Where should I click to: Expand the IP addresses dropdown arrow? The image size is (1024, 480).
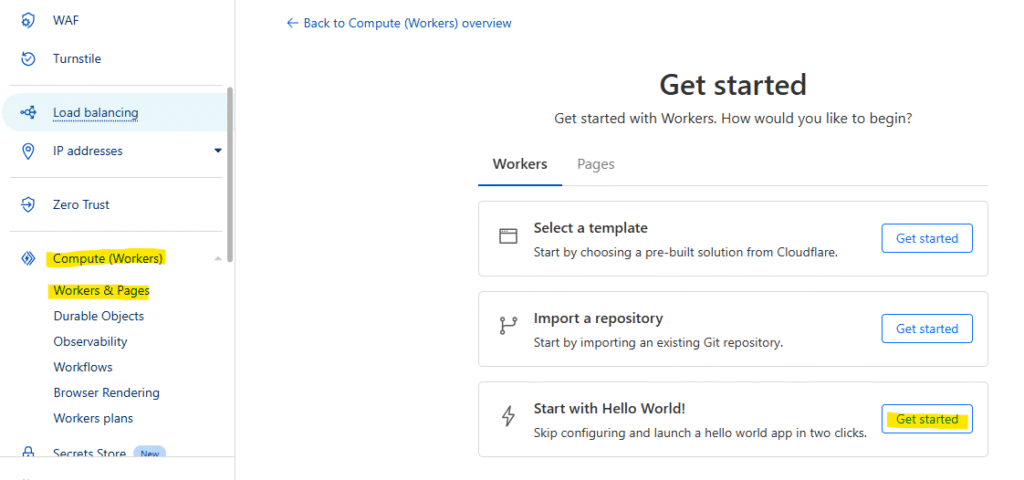click(218, 151)
